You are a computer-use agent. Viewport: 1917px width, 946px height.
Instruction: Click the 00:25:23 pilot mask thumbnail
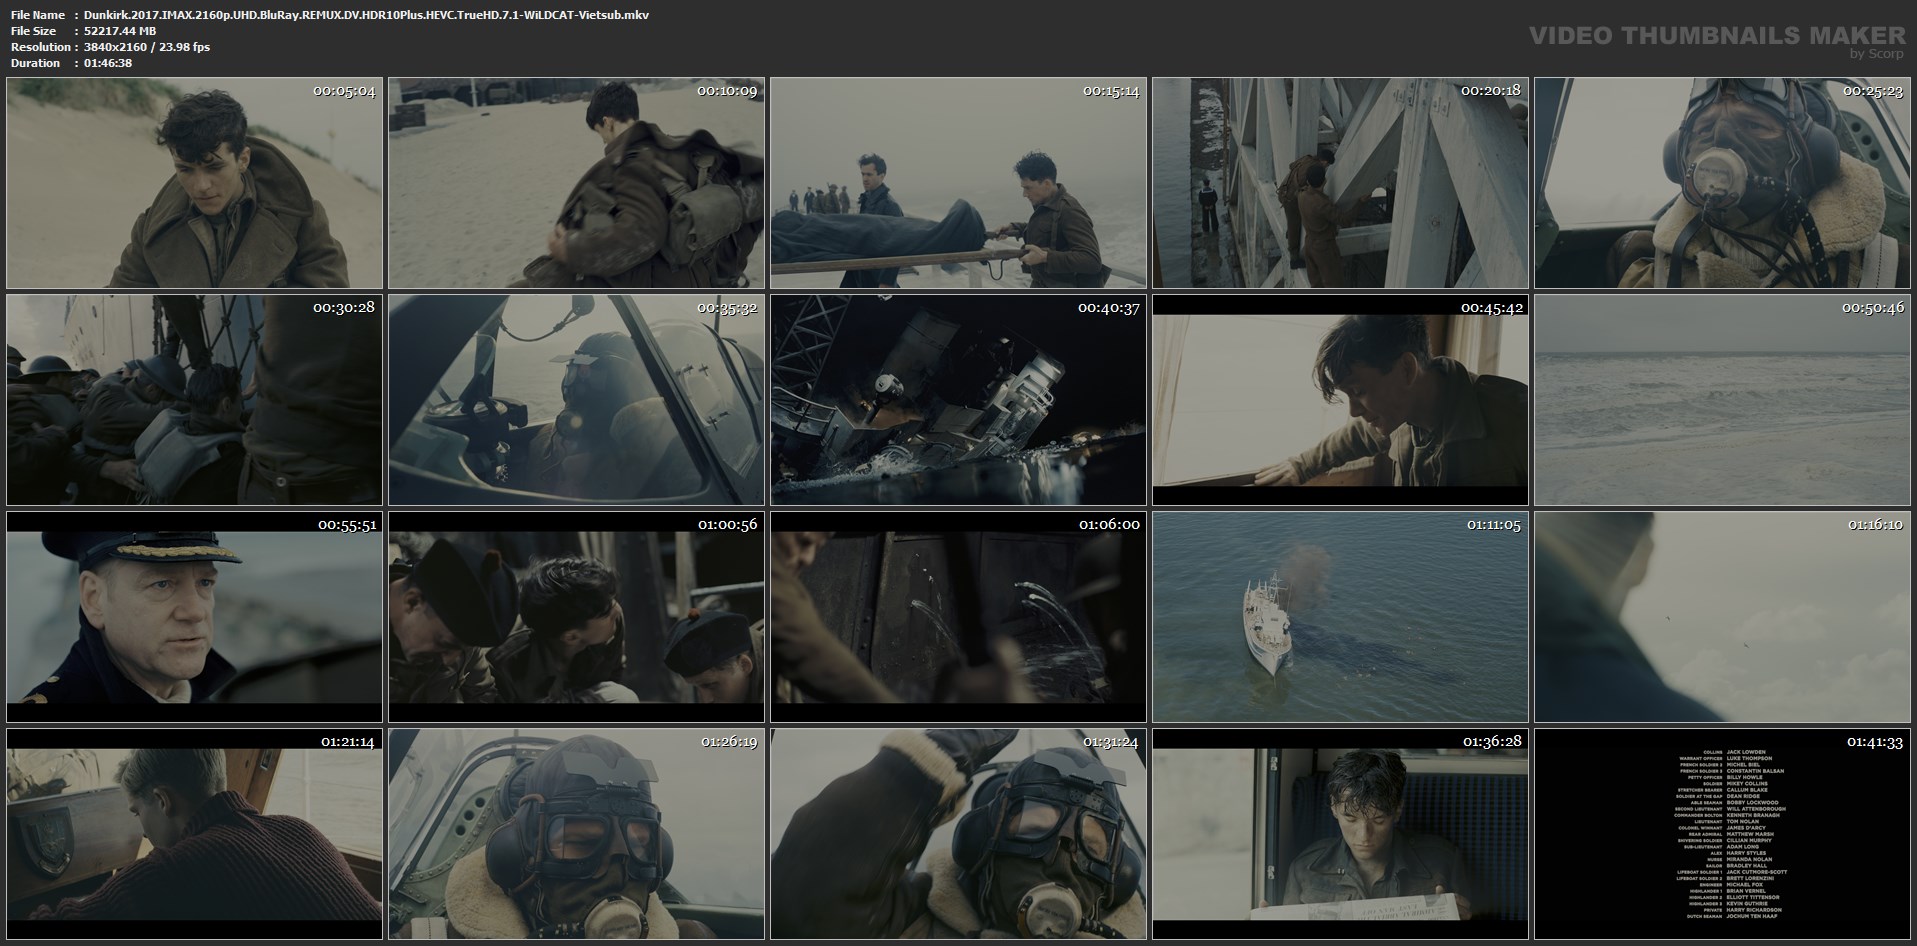pos(1723,183)
